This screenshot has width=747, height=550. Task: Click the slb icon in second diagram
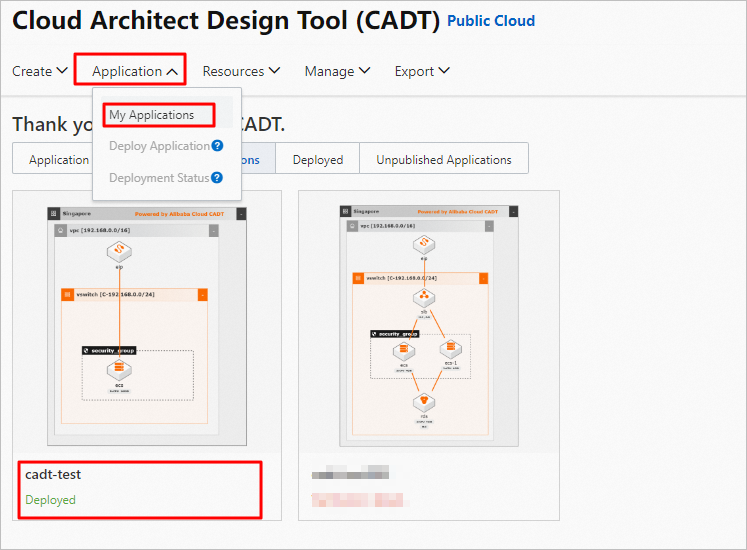(x=424, y=298)
